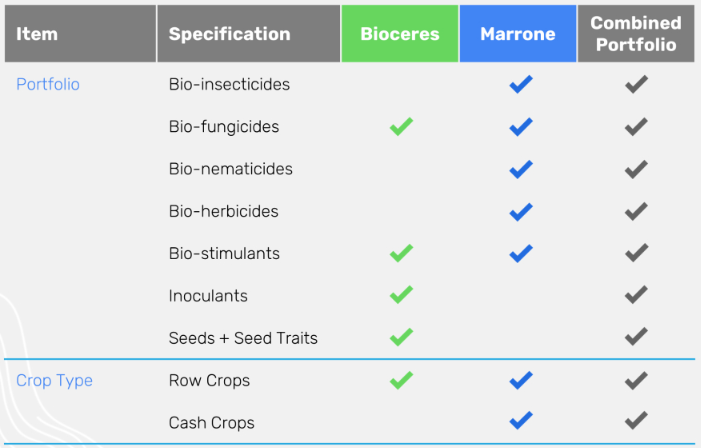
Task: Click the Marrone checkmark for Bio-nematicides
Action: pos(520,169)
